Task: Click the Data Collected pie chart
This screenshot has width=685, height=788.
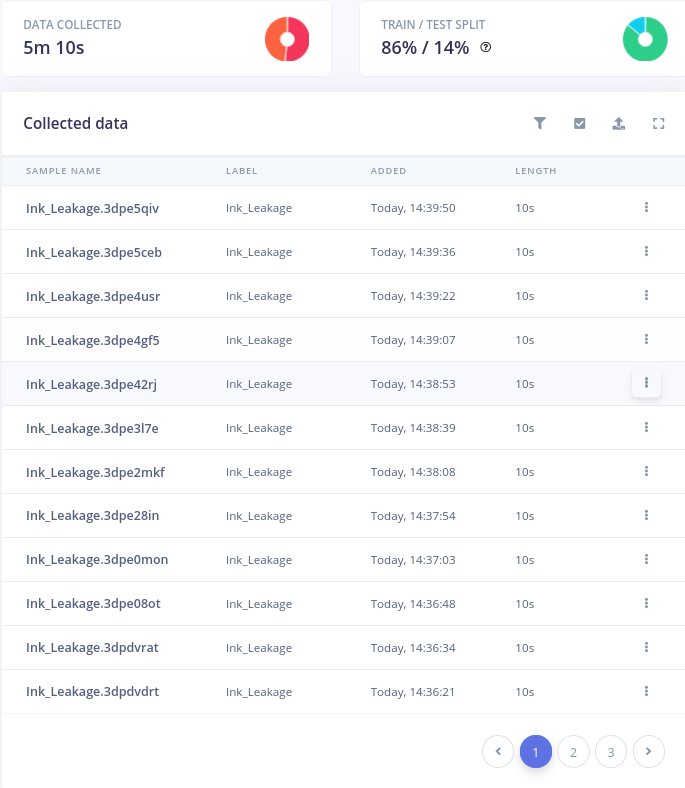Action: pyautogui.click(x=287, y=39)
